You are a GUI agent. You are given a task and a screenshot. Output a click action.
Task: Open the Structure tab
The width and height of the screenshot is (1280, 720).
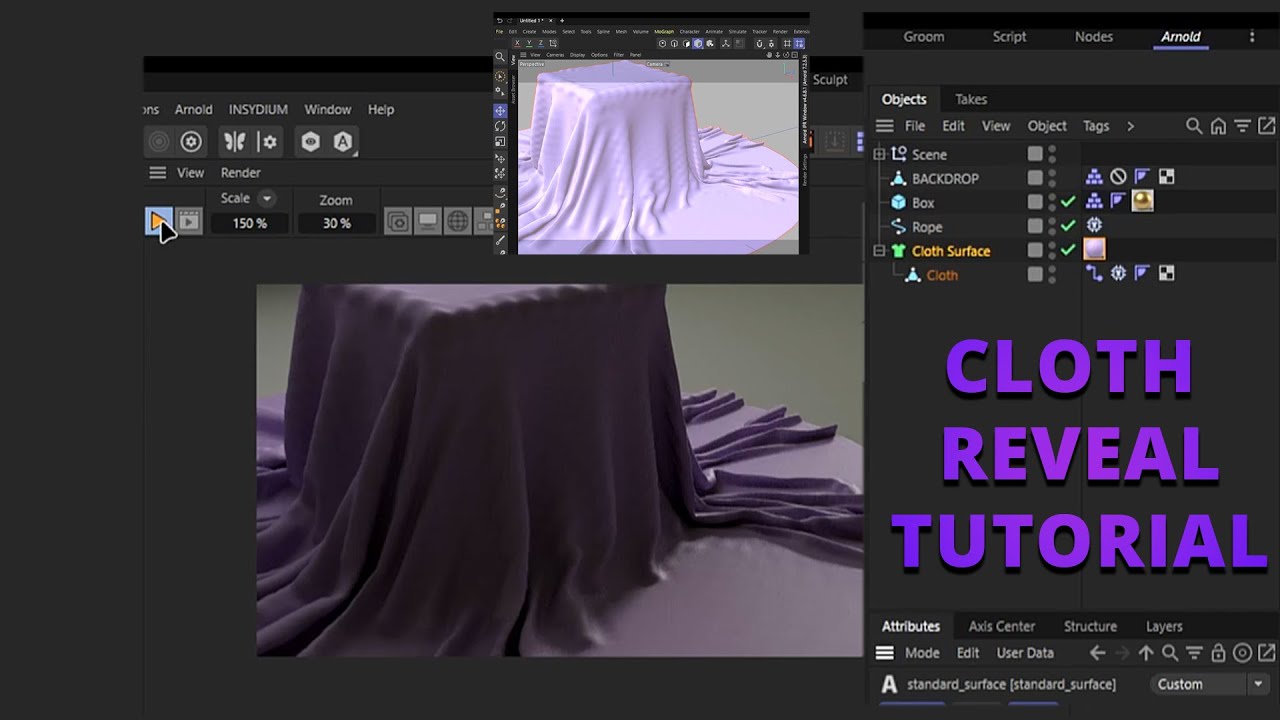point(1090,626)
